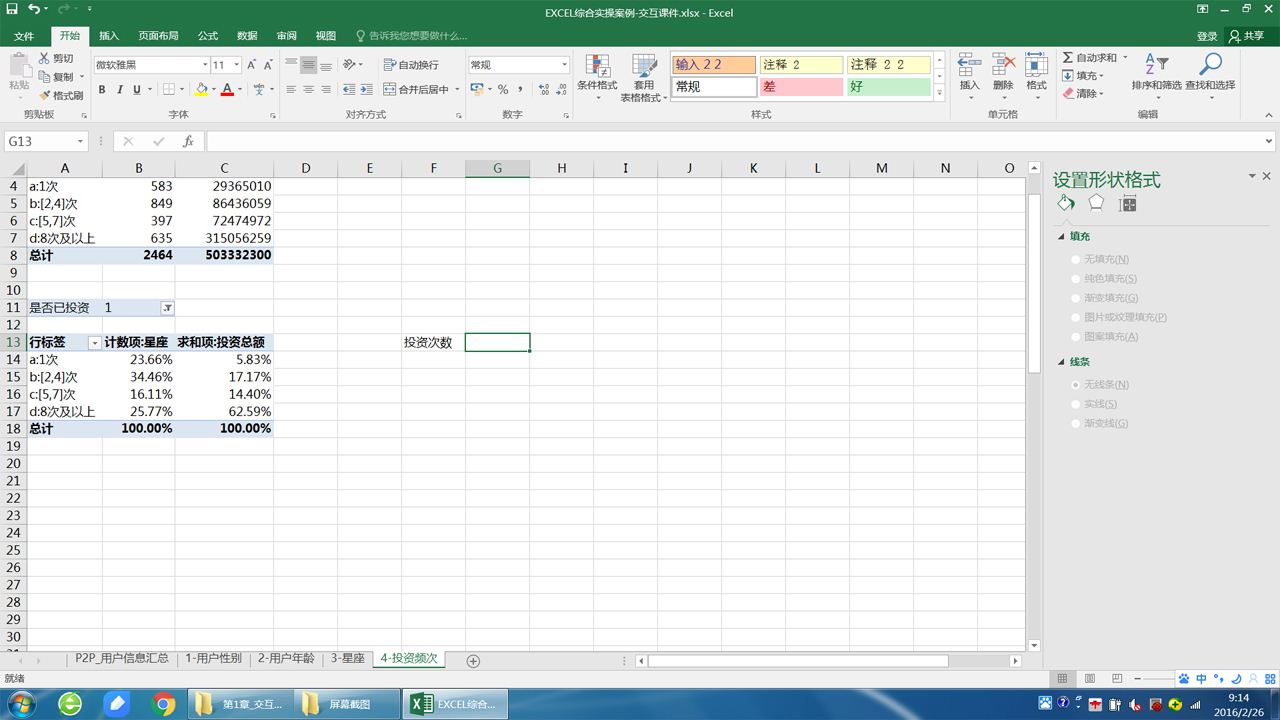Apply the yellow highlight fill color
Screen dimensions: 1280x720
(201, 89)
